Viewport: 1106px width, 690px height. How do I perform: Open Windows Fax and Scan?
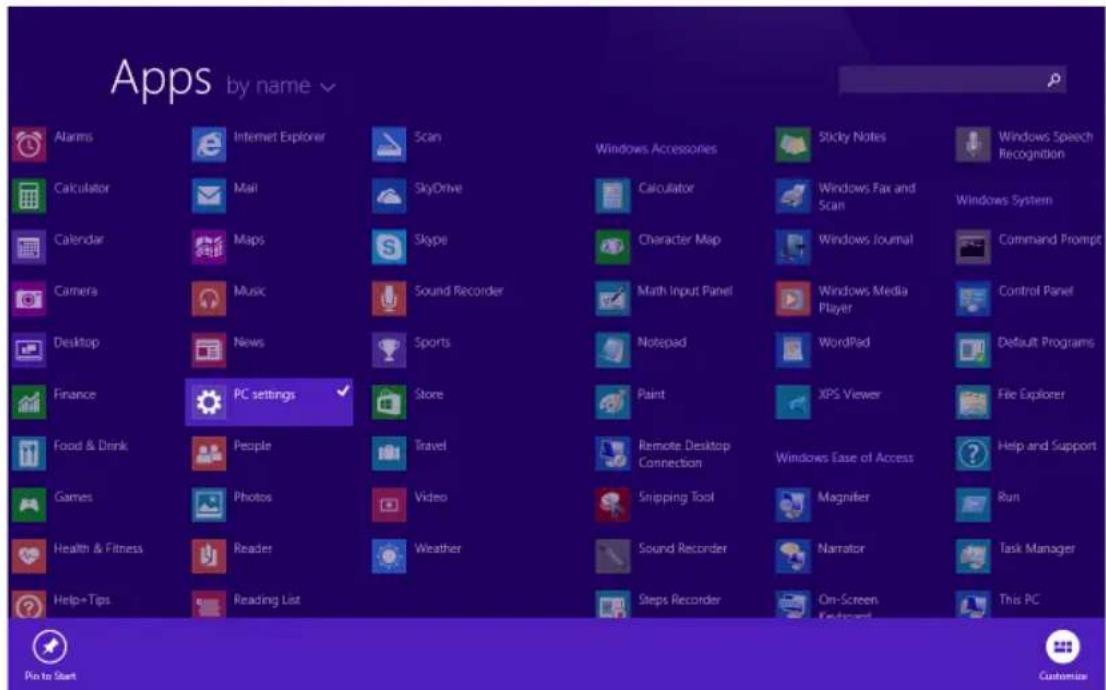pos(846,196)
